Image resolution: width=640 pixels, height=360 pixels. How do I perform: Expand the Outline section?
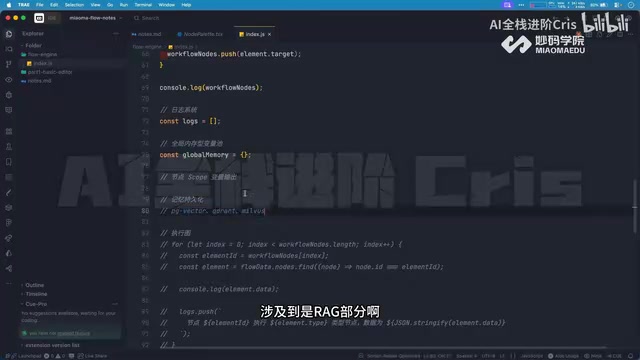[x=34, y=285]
